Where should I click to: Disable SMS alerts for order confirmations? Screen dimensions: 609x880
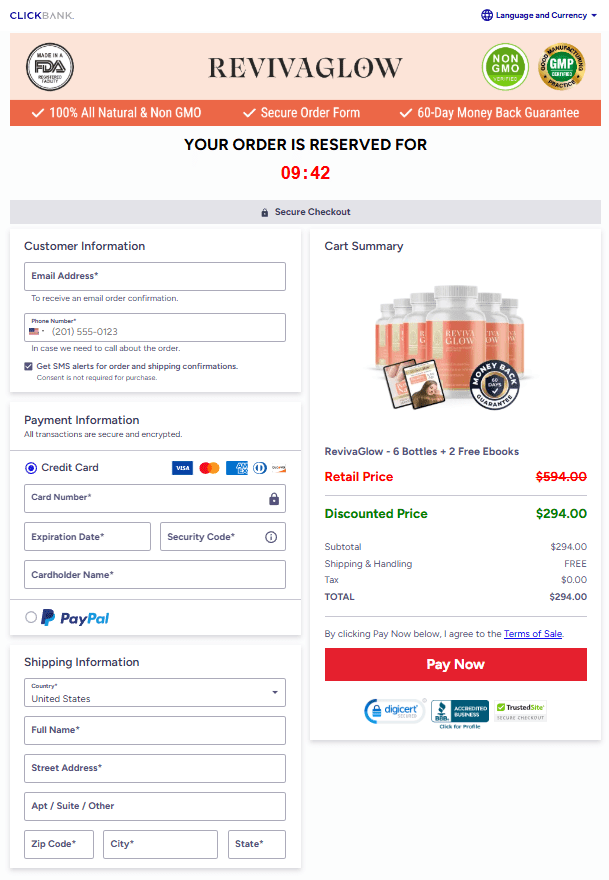coord(28,365)
